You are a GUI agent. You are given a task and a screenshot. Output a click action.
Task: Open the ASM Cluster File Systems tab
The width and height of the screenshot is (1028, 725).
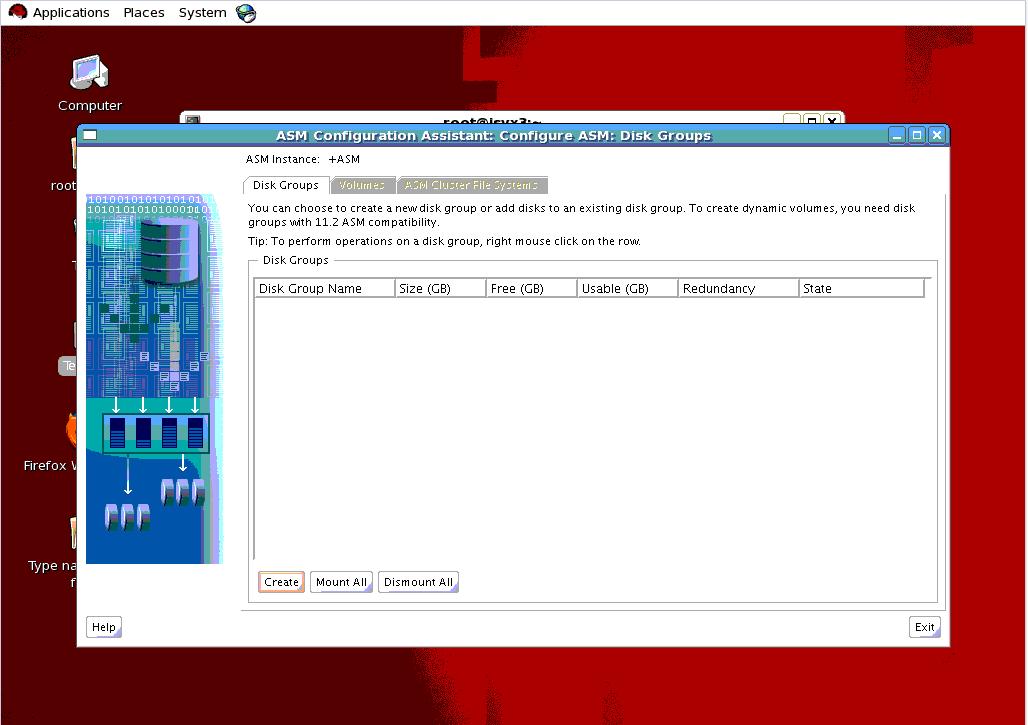pyautogui.click(x=471, y=186)
